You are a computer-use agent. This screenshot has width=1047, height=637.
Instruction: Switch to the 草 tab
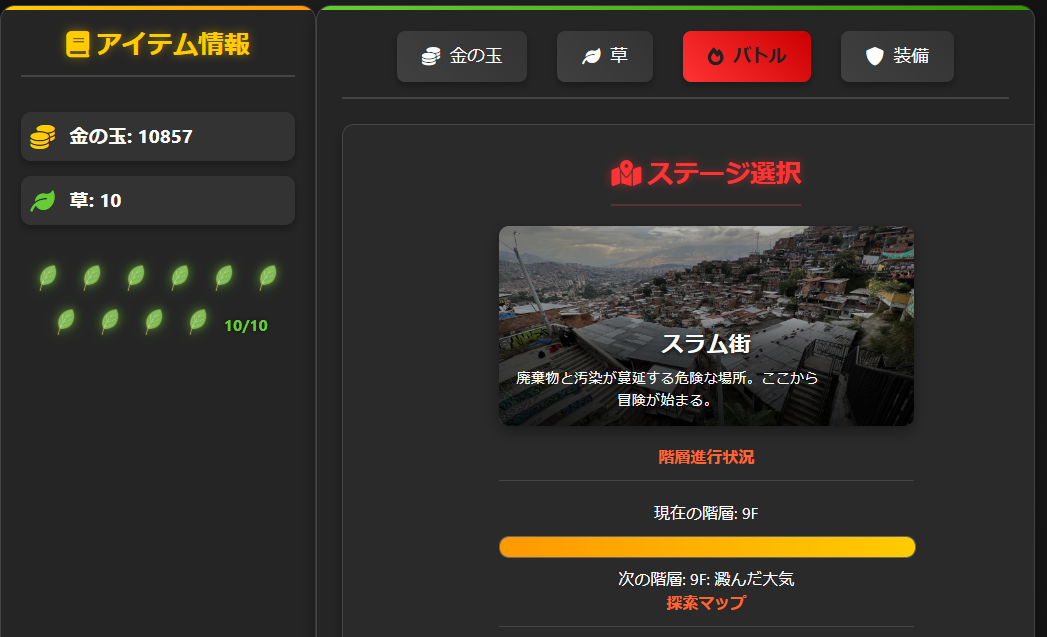click(604, 57)
